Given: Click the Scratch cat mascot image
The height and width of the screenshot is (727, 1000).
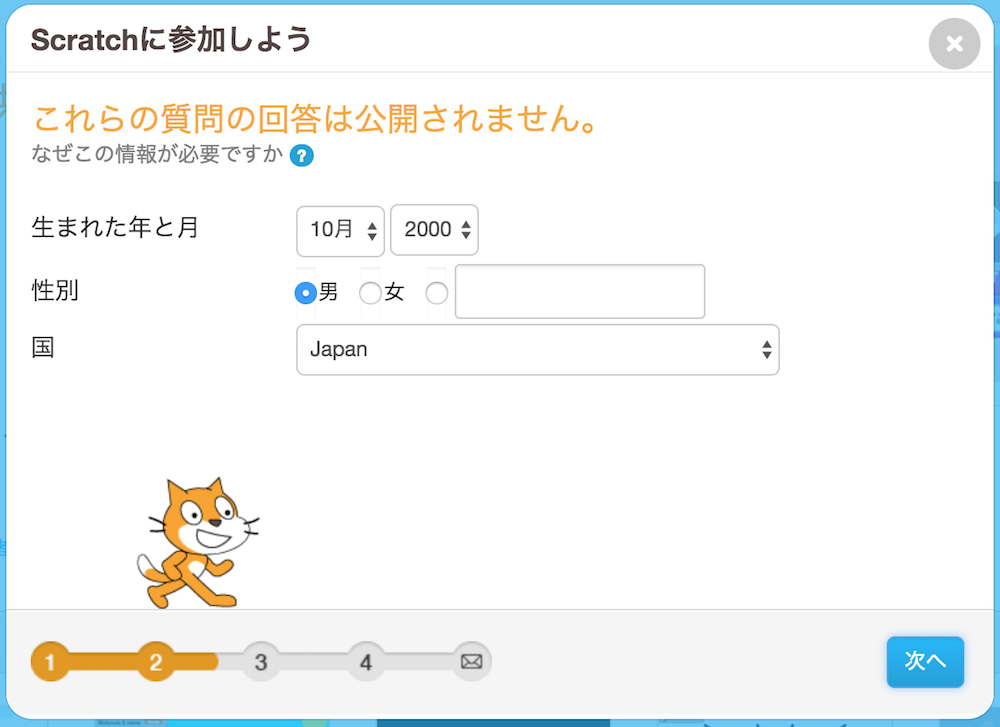Looking at the screenshot, I should (x=196, y=543).
